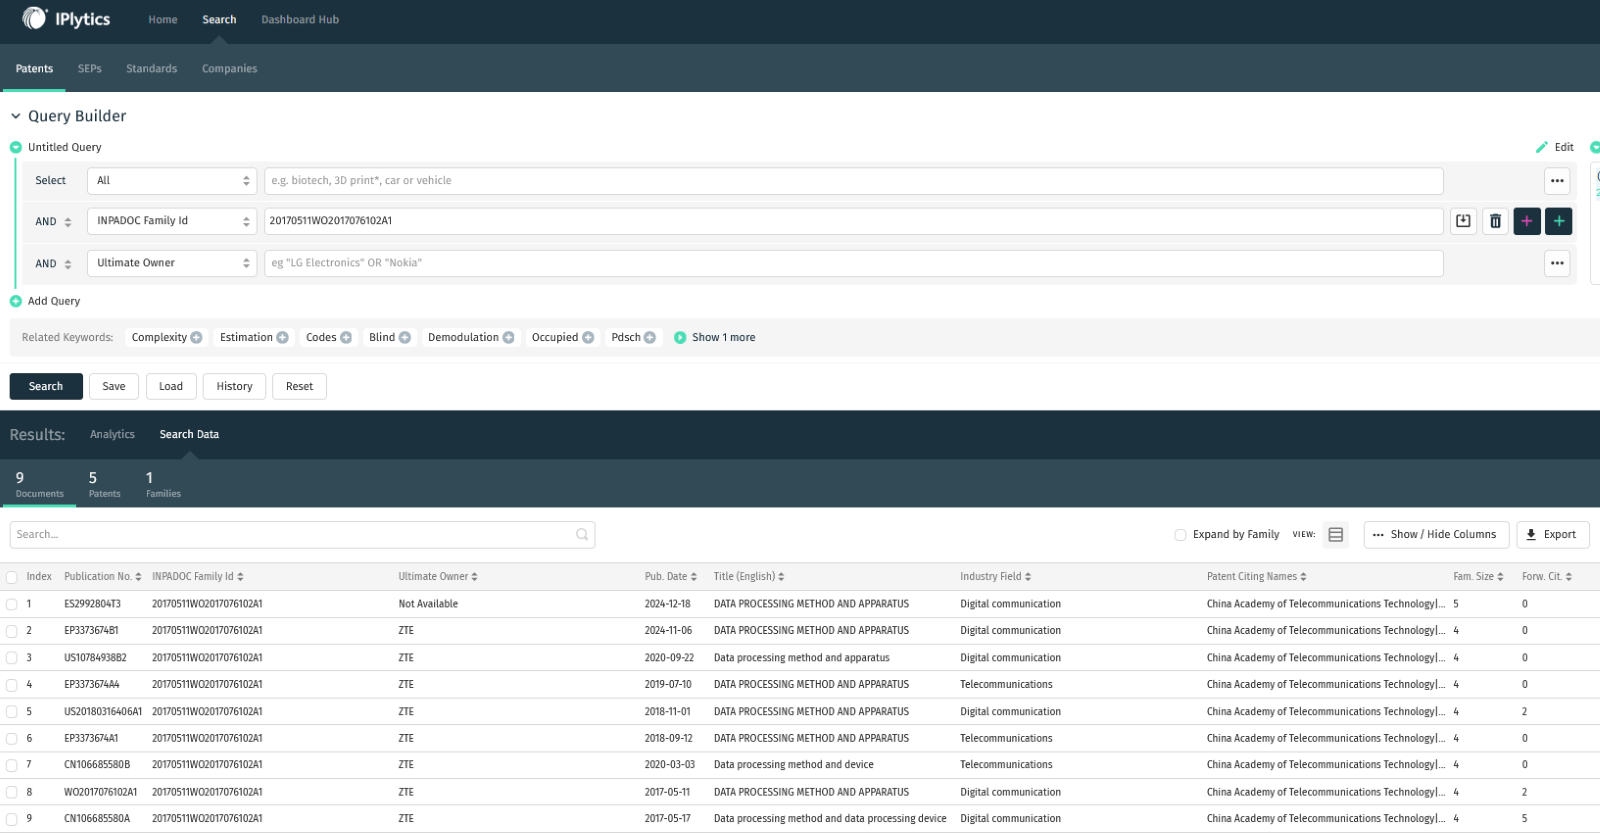Image resolution: width=1600 pixels, height=834 pixels.
Task: Add the Occupied keyword plus icon
Action: pyautogui.click(x=588, y=338)
